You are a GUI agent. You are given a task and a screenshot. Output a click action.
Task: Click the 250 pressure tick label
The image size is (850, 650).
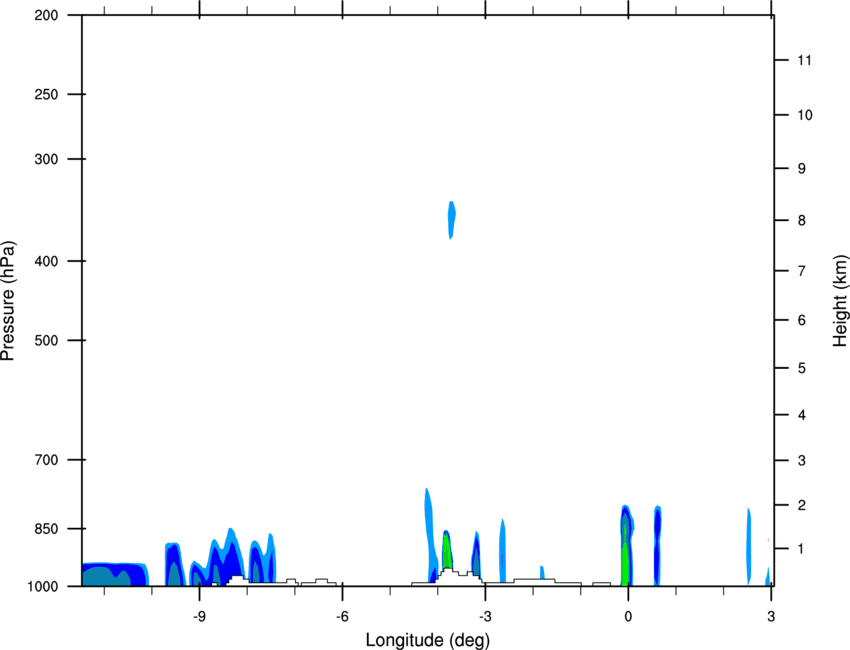point(46,94)
